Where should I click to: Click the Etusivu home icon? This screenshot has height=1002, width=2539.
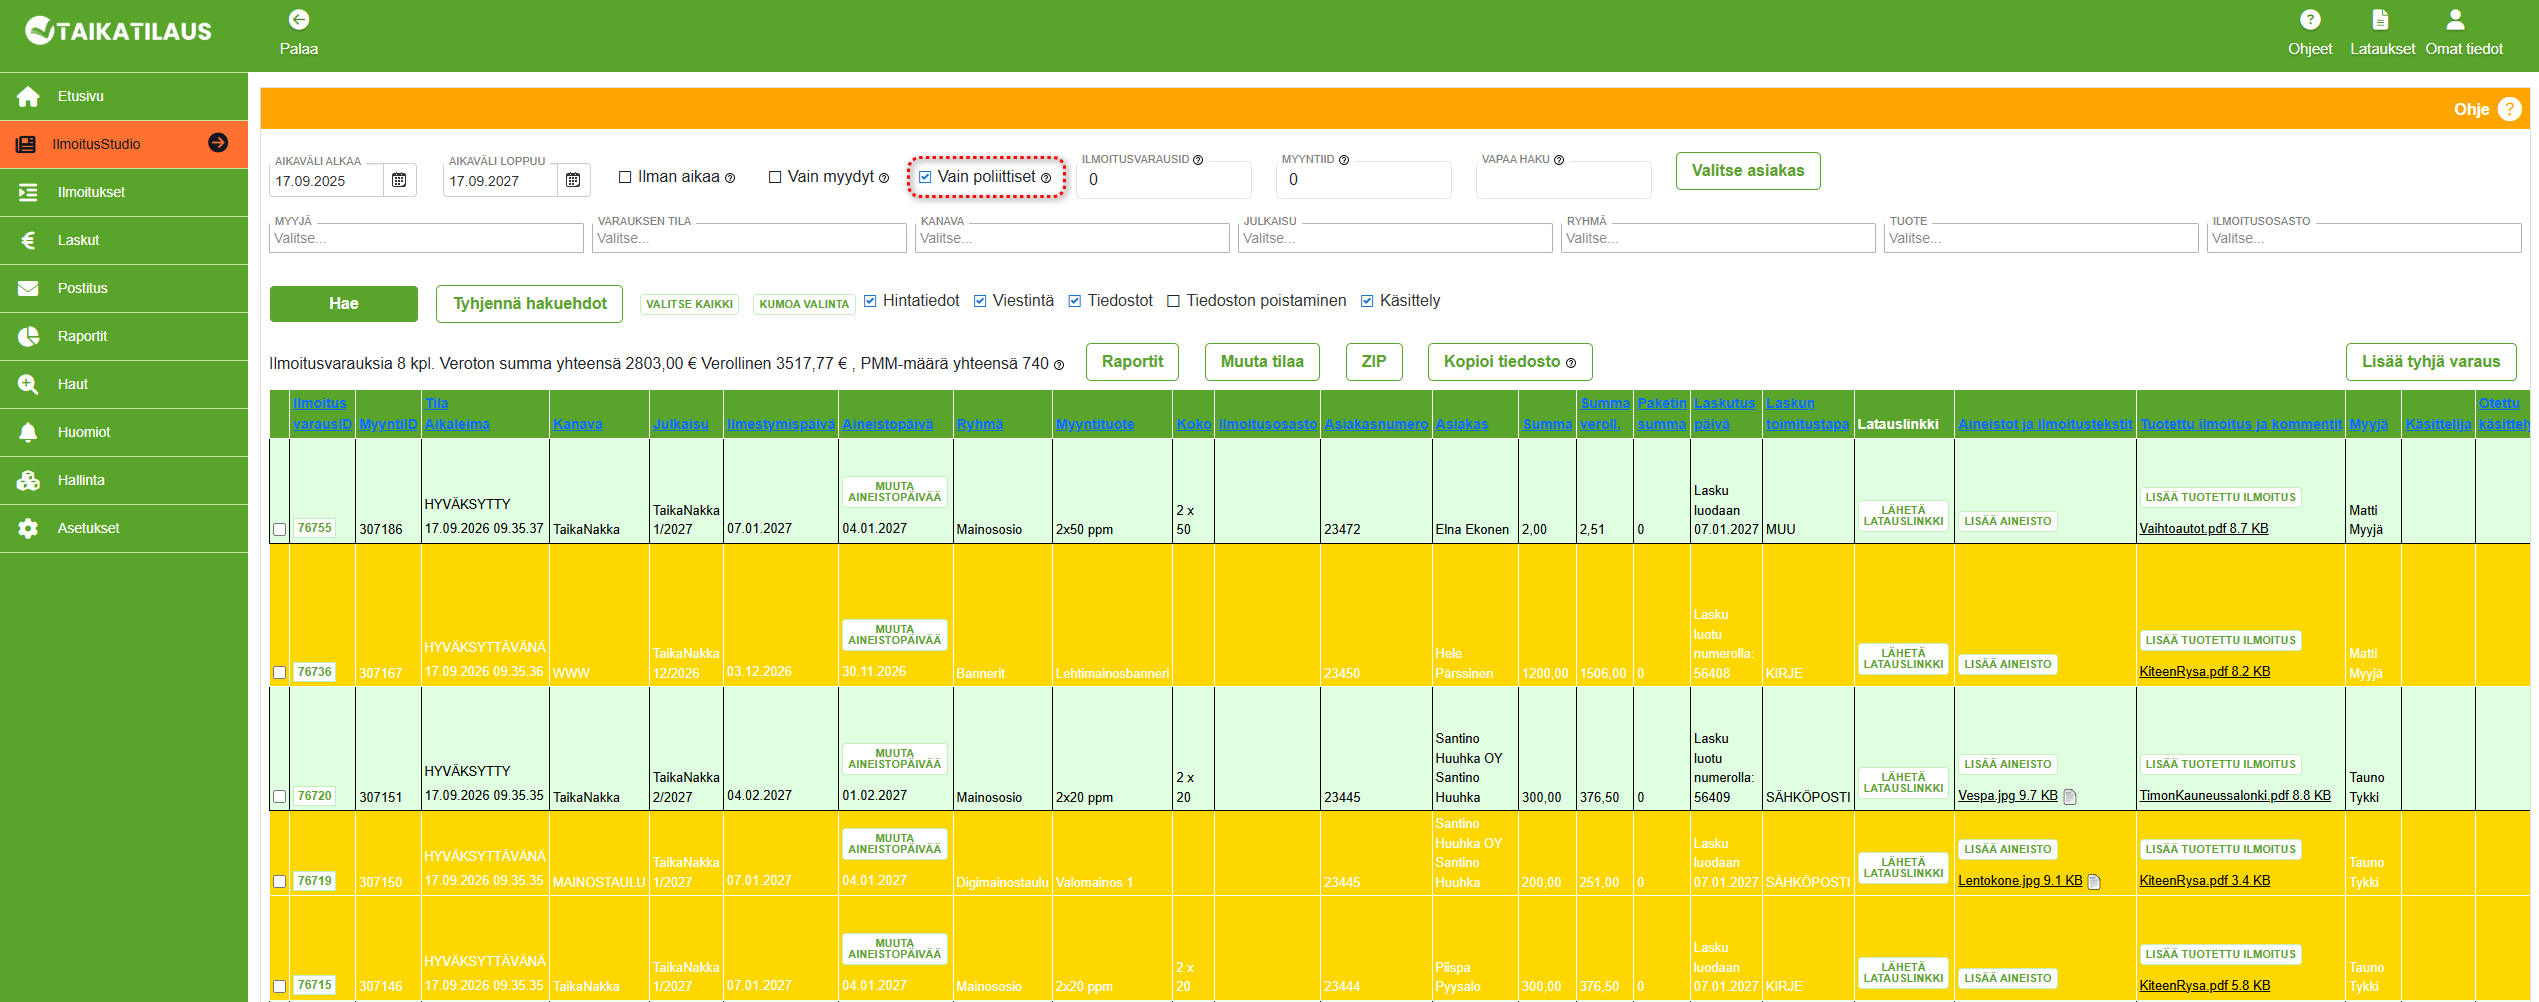[28, 96]
